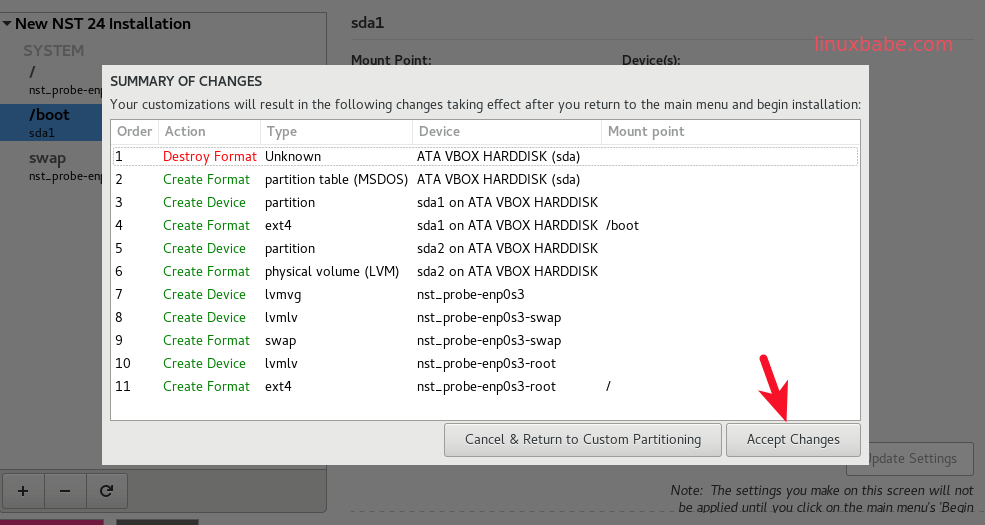This screenshot has width=985, height=525.
Task: Click the reload storage configuration icon
Action: click(106, 490)
